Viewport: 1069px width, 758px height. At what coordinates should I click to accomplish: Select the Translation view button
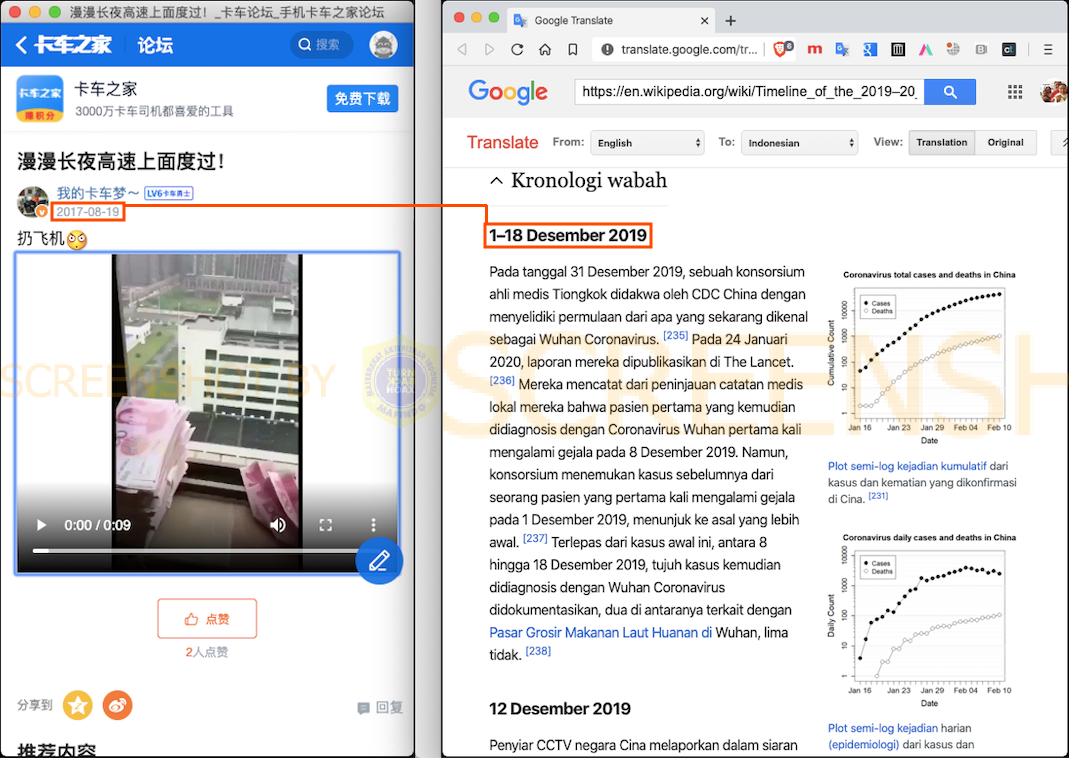[x=942, y=142]
